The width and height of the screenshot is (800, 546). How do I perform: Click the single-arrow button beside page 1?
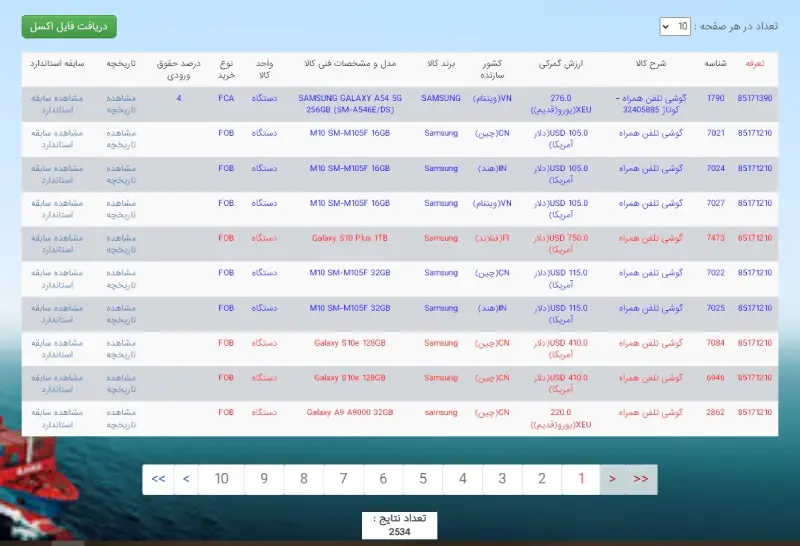(612, 479)
